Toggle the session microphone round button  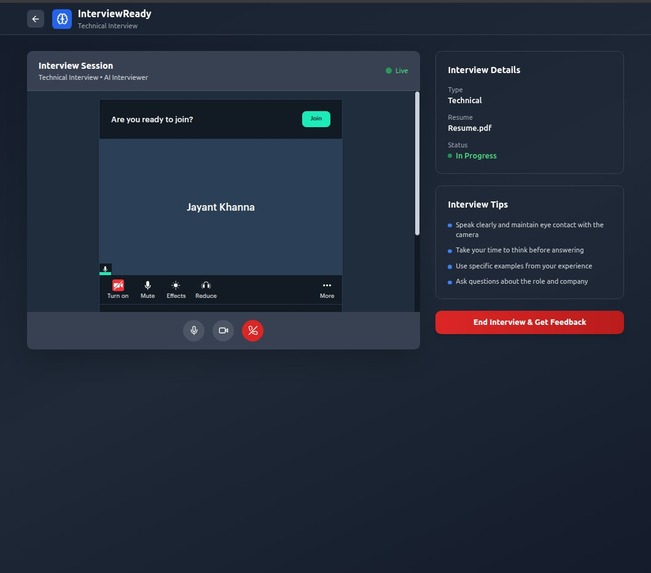pyautogui.click(x=194, y=331)
